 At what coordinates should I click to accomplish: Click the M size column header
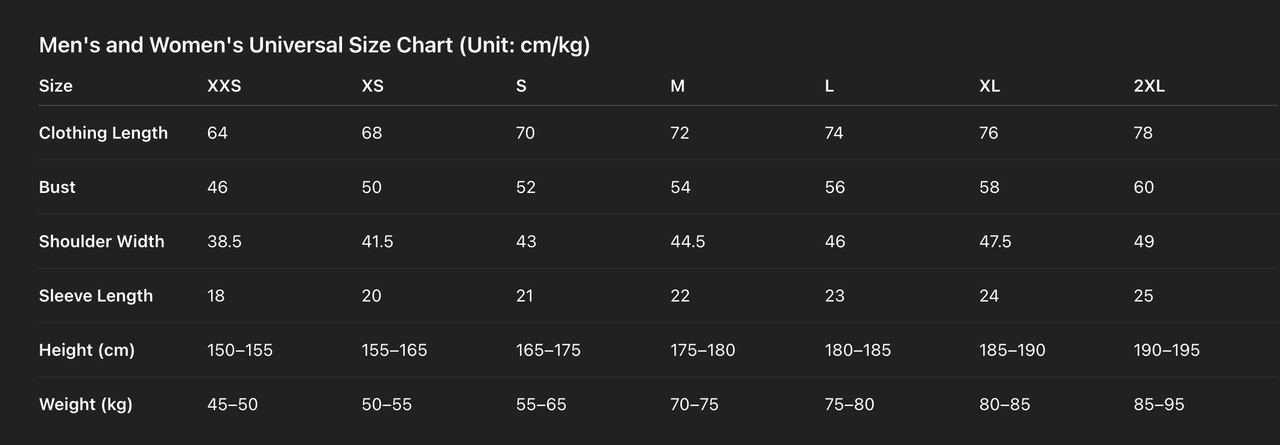[x=677, y=86]
